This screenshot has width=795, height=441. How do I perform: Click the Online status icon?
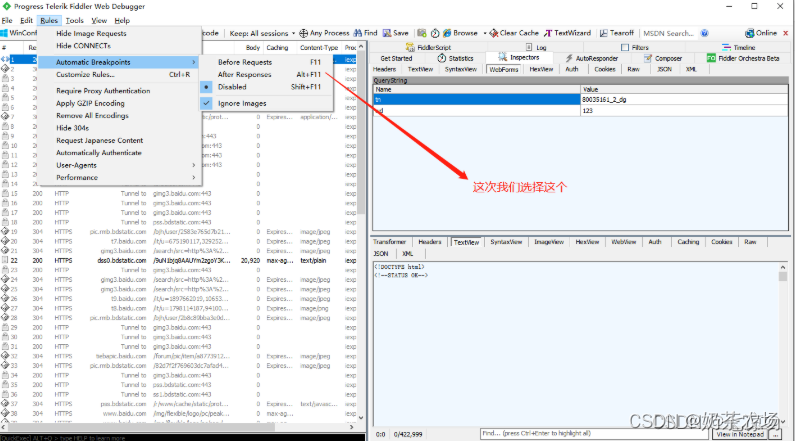[x=749, y=33]
